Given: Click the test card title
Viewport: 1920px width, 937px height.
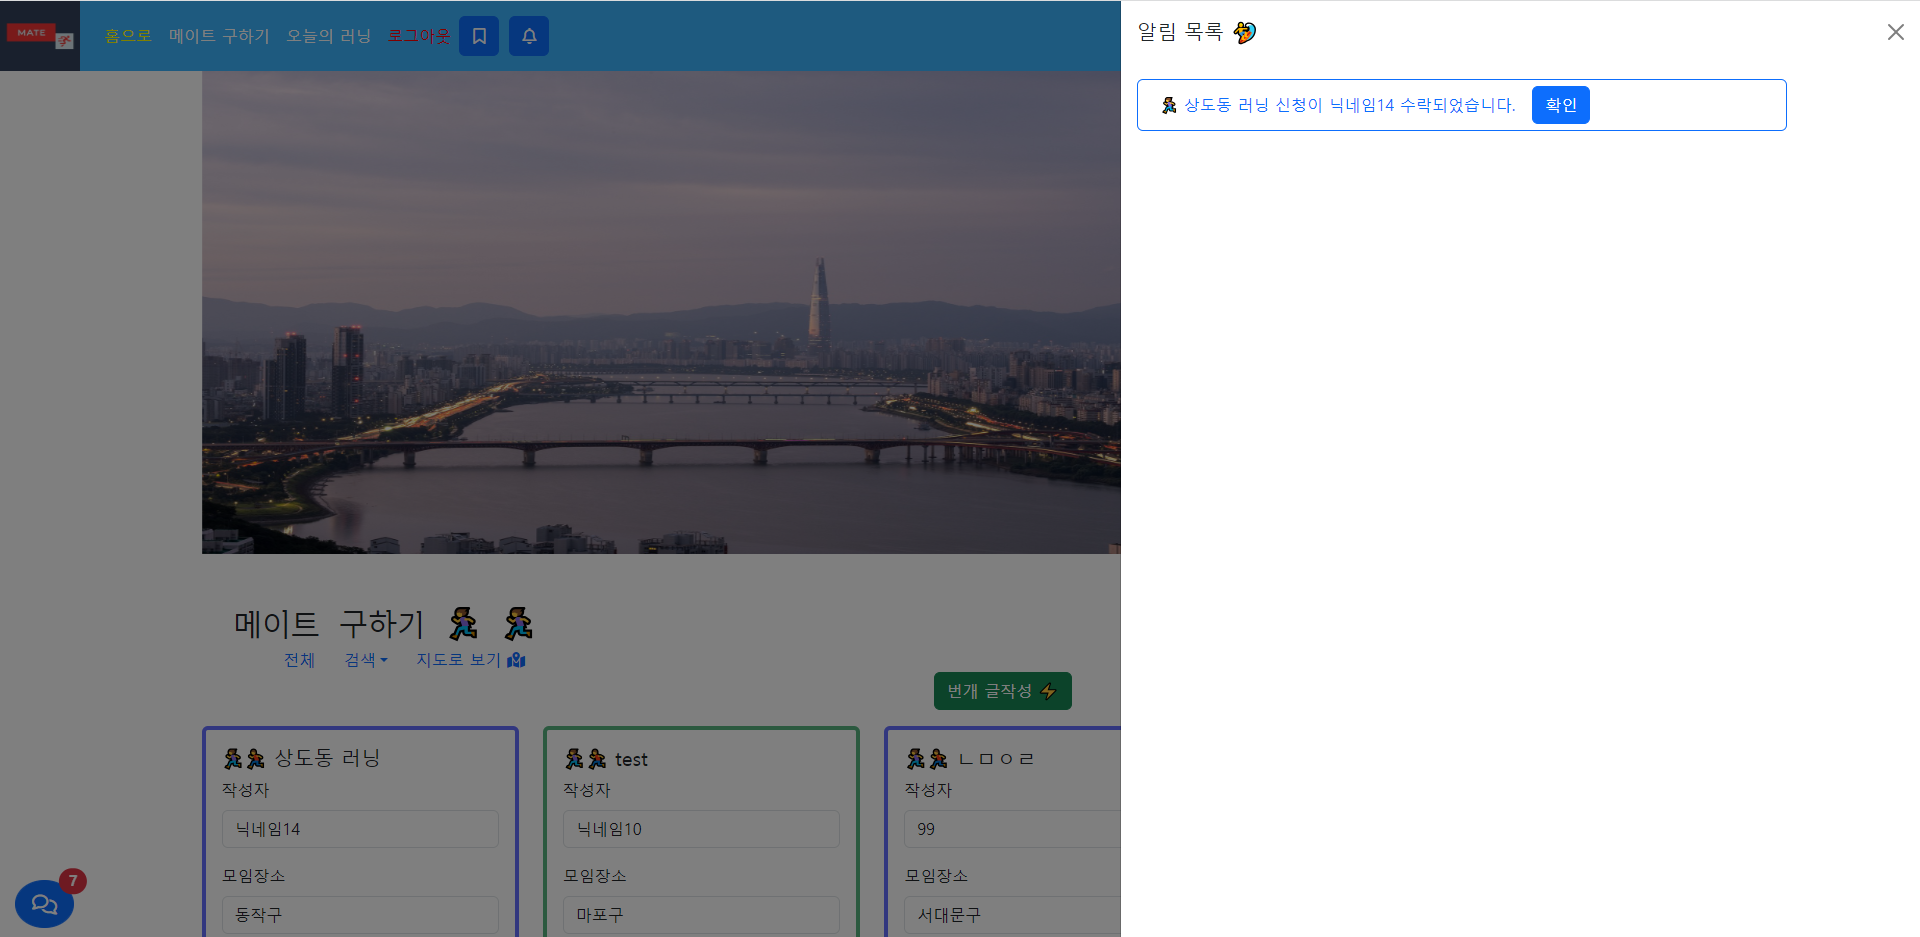Looking at the screenshot, I should [x=631, y=760].
